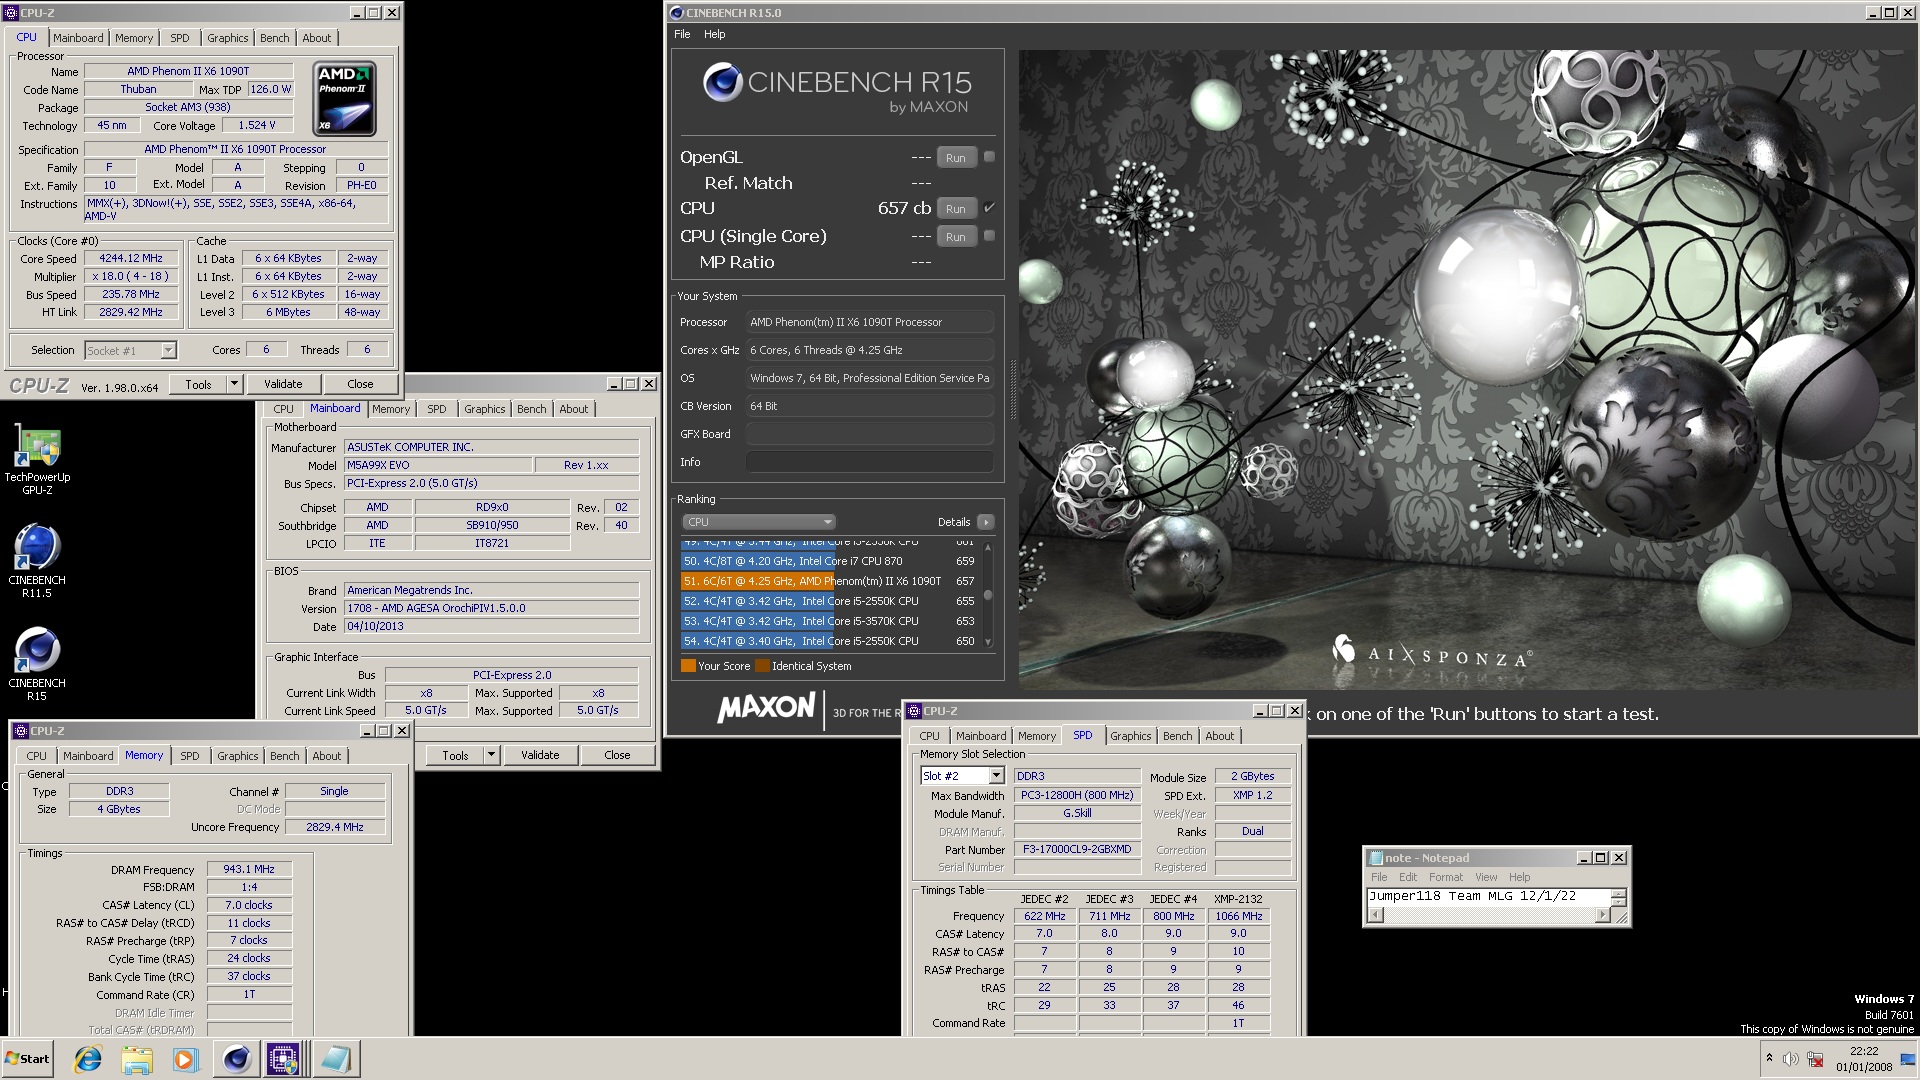The height and width of the screenshot is (1080, 1920).
Task: Open the Cinebench Help menu
Action: [x=714, y=34]
